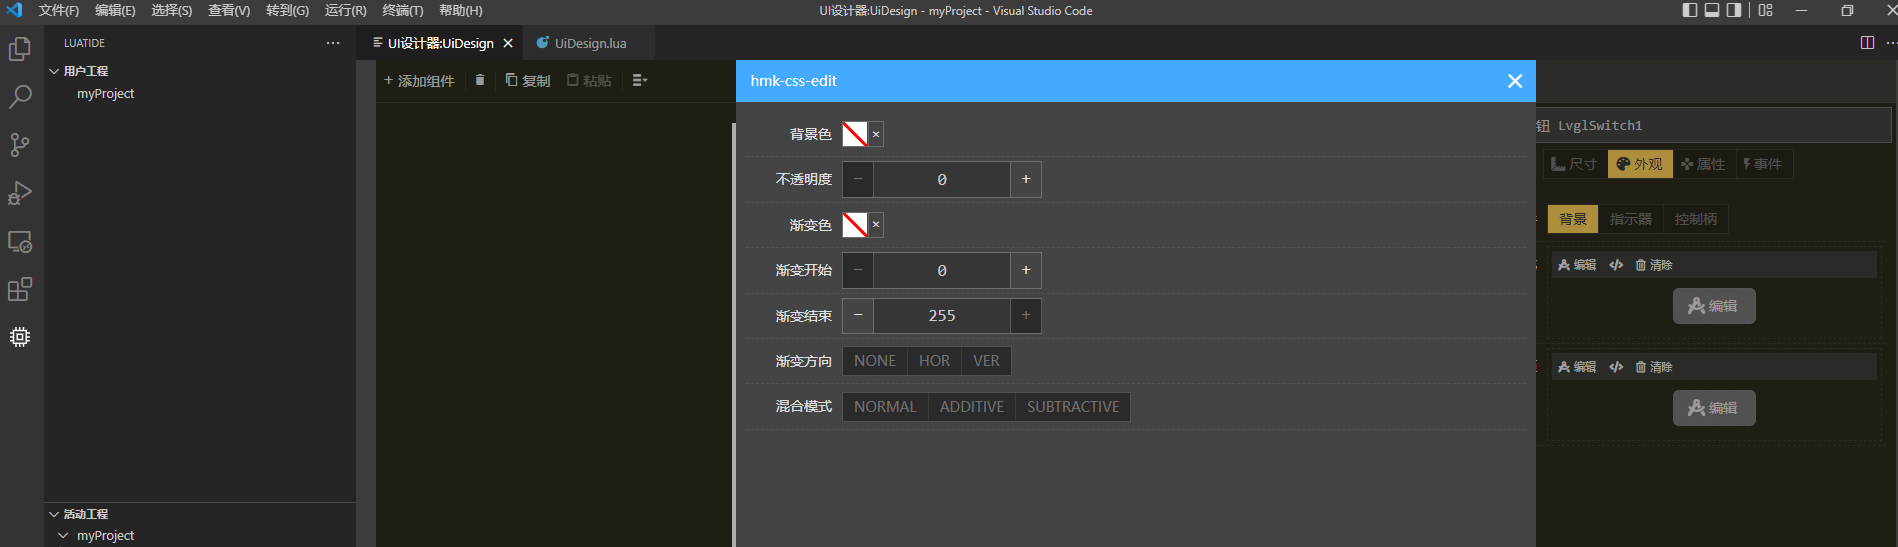
Task: Click the 渐变结束 field showing 255
Action: 942,316
